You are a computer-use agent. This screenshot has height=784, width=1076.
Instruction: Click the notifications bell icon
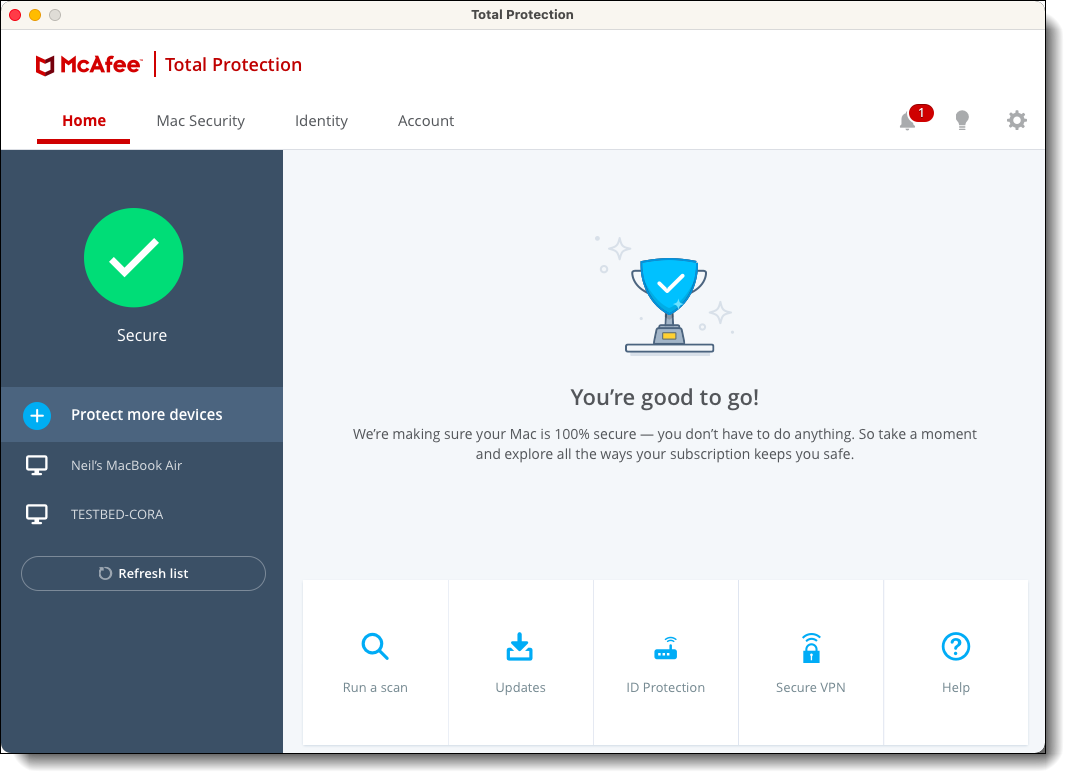[907, 121]
